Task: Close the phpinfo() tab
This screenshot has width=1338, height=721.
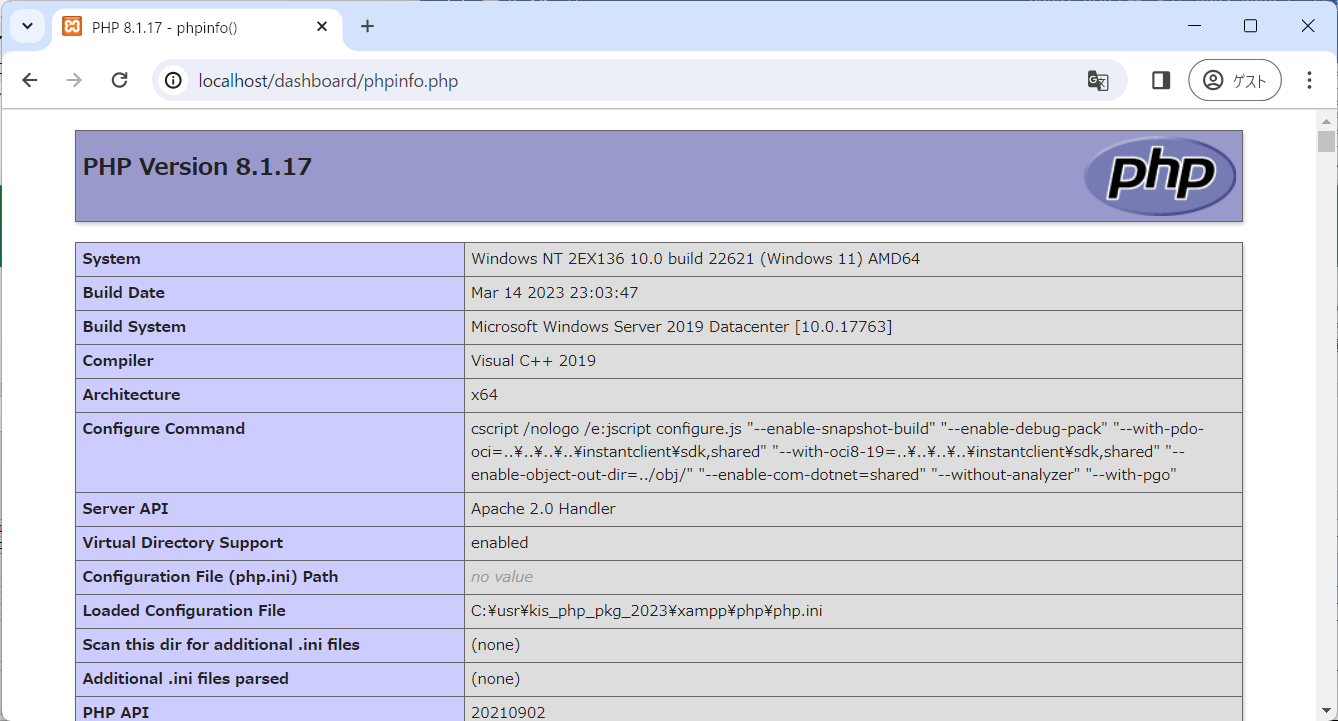Action: 322,27
